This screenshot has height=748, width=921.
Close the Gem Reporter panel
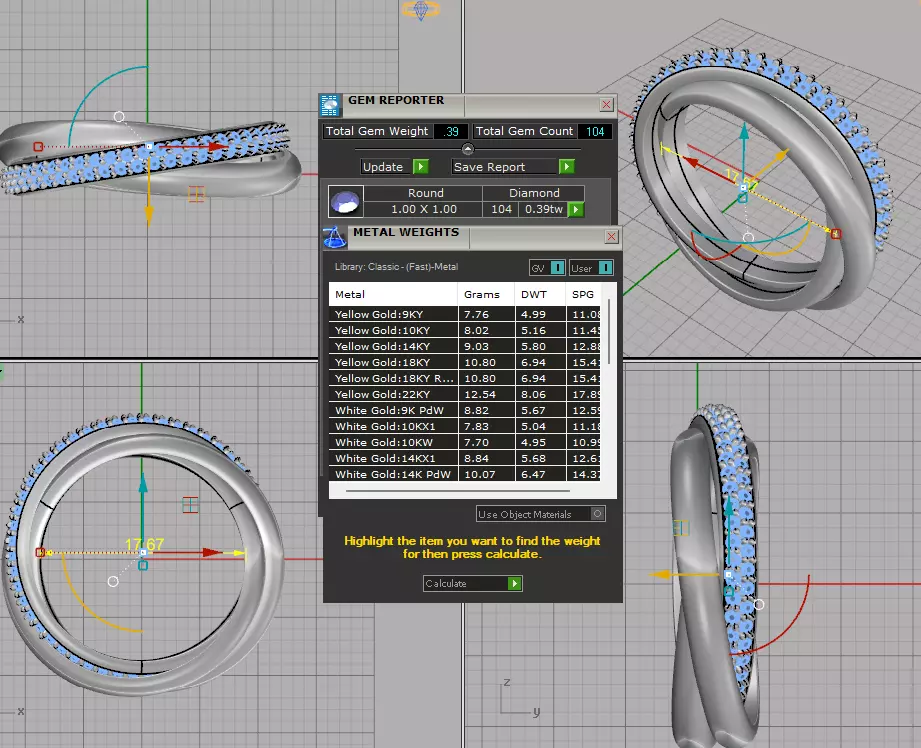click(606, 105)
